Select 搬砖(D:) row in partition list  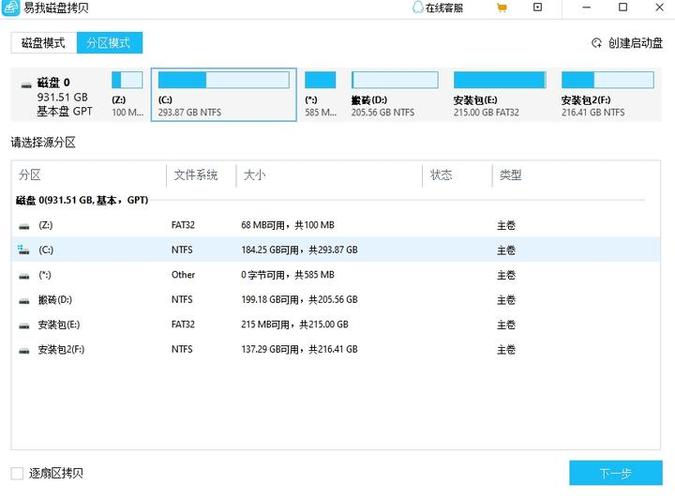tap(336, 300)
